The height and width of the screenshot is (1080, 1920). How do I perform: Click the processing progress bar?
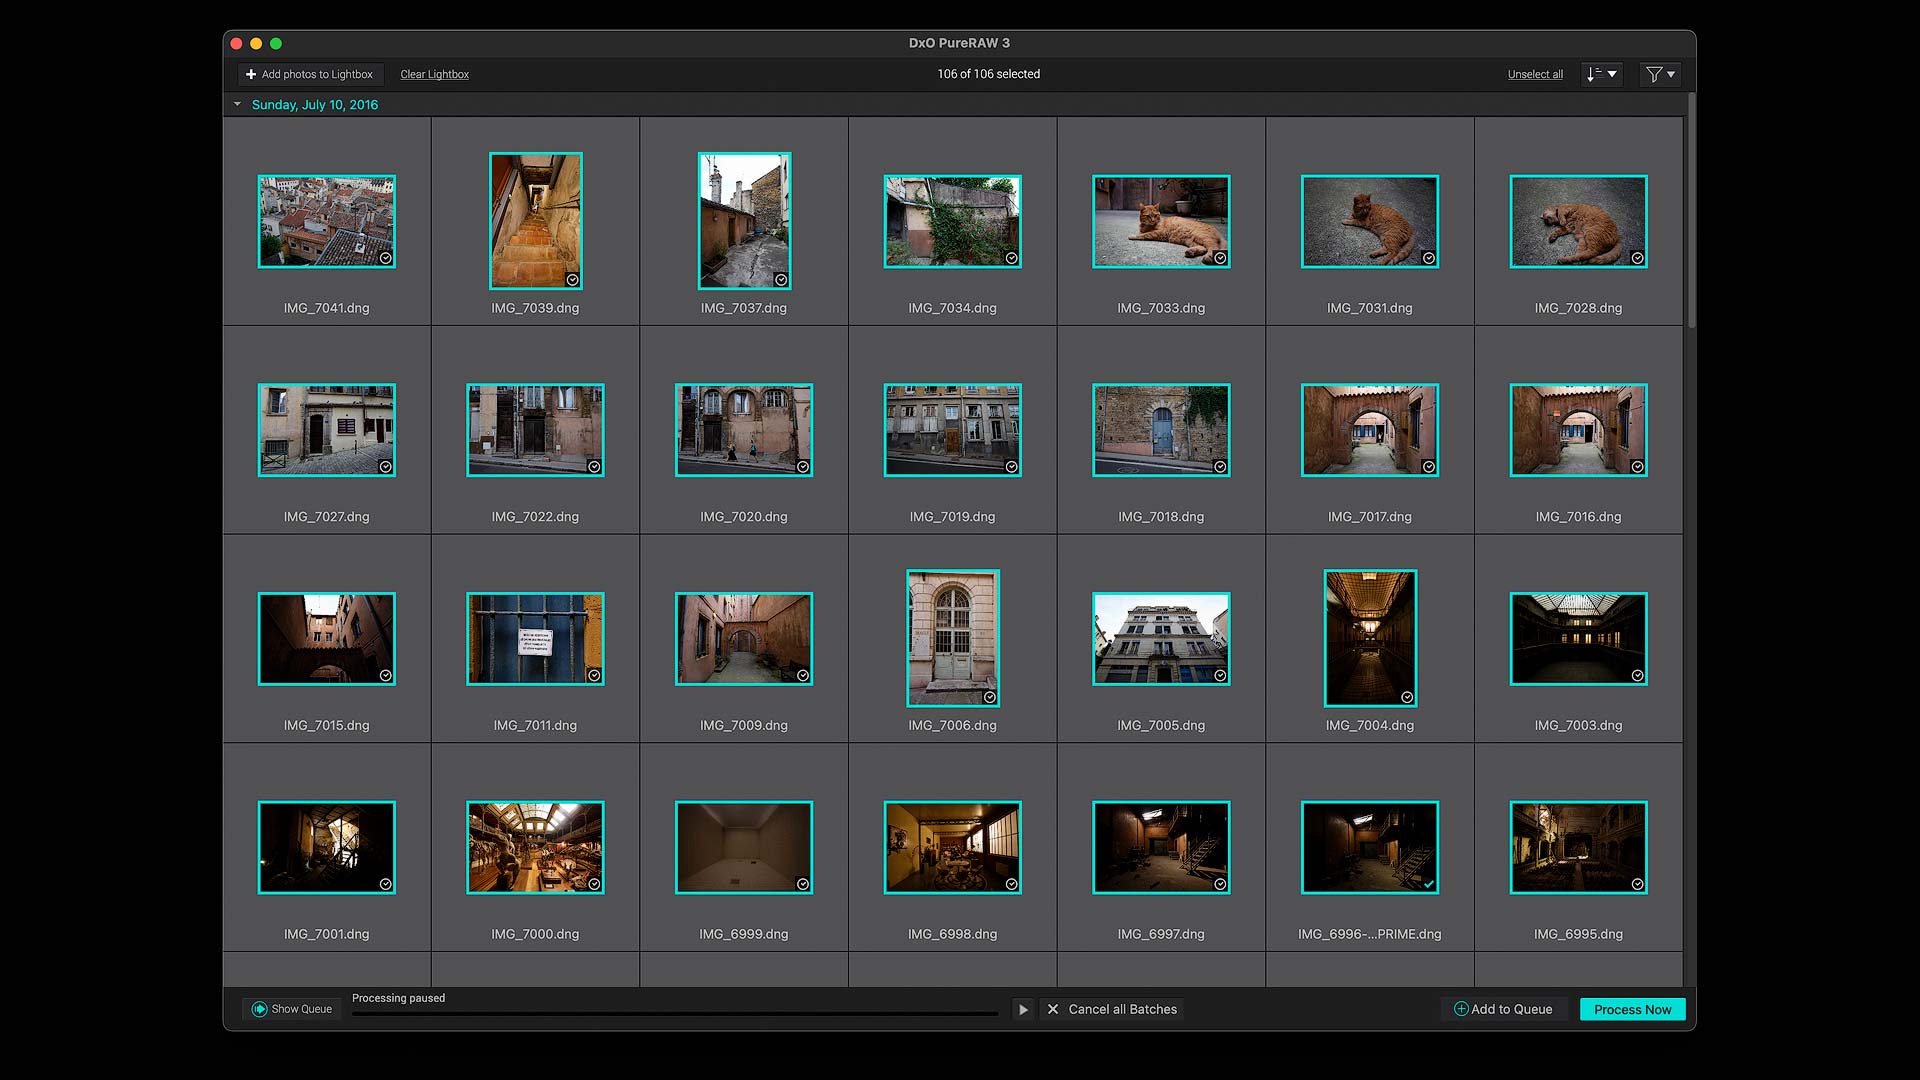point(675,1013)
